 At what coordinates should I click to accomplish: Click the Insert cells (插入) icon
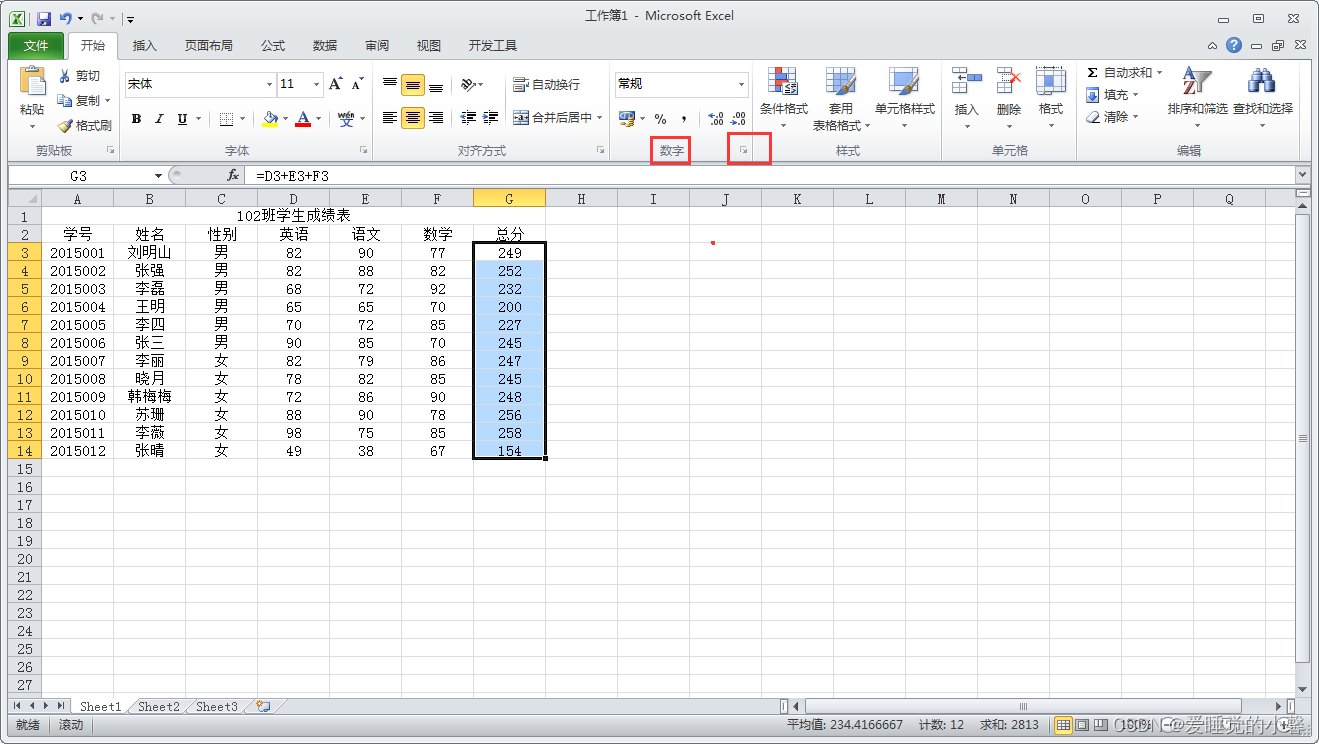966,81
